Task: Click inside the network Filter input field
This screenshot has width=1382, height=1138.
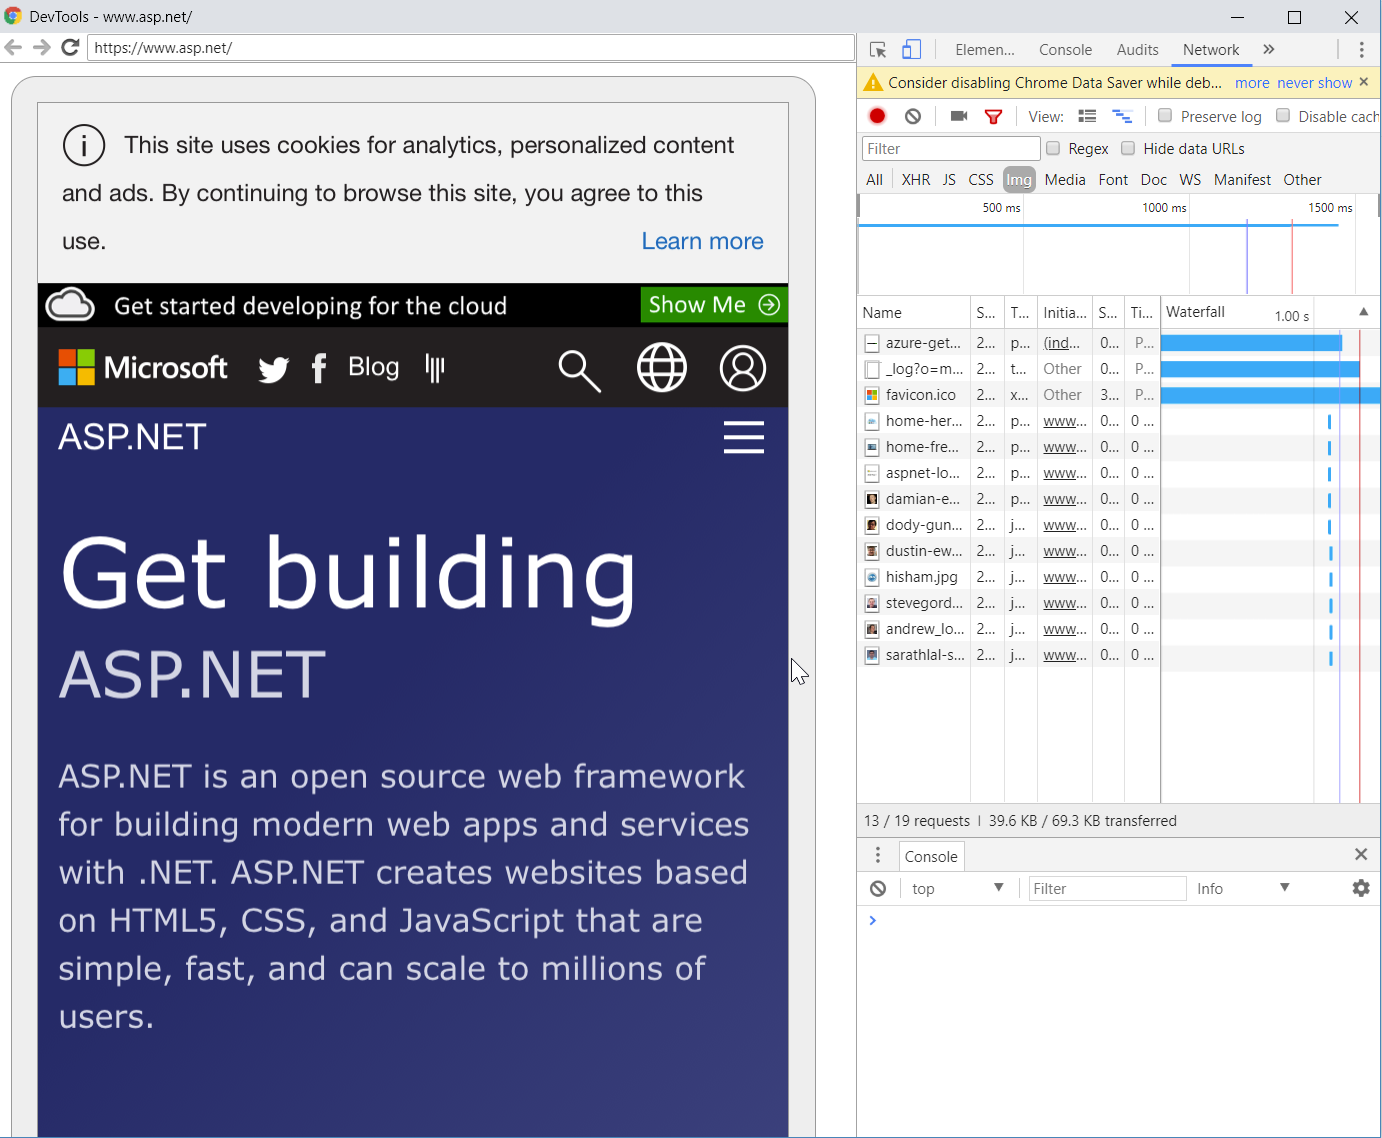Action: [950, 148]
